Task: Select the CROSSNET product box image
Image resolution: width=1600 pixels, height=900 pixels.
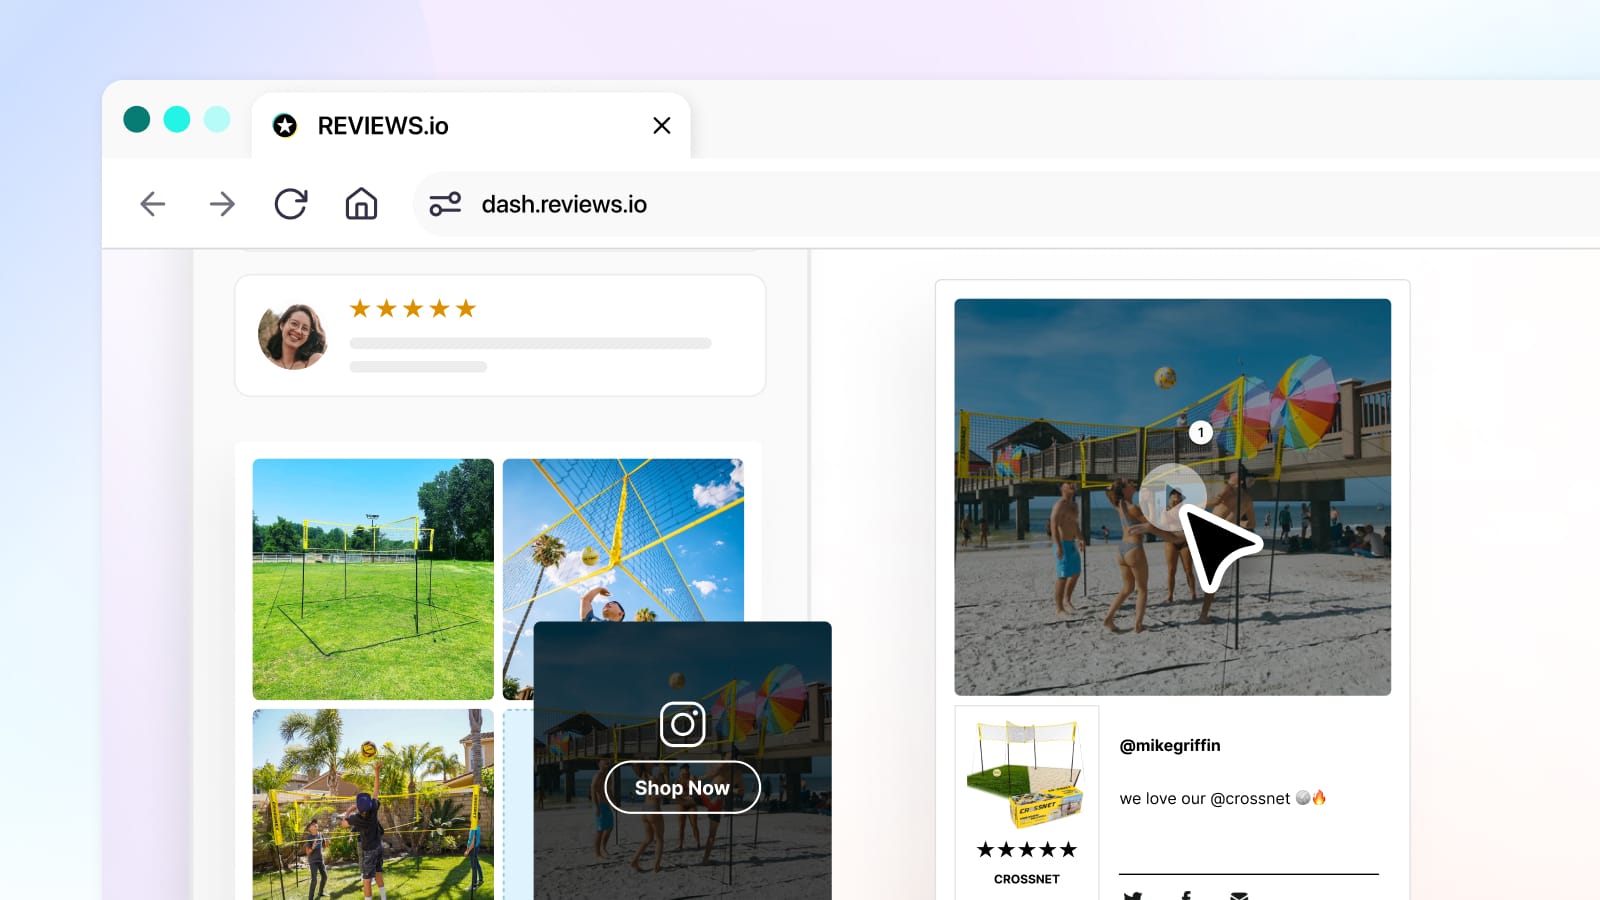Action: pos(1026,775)
